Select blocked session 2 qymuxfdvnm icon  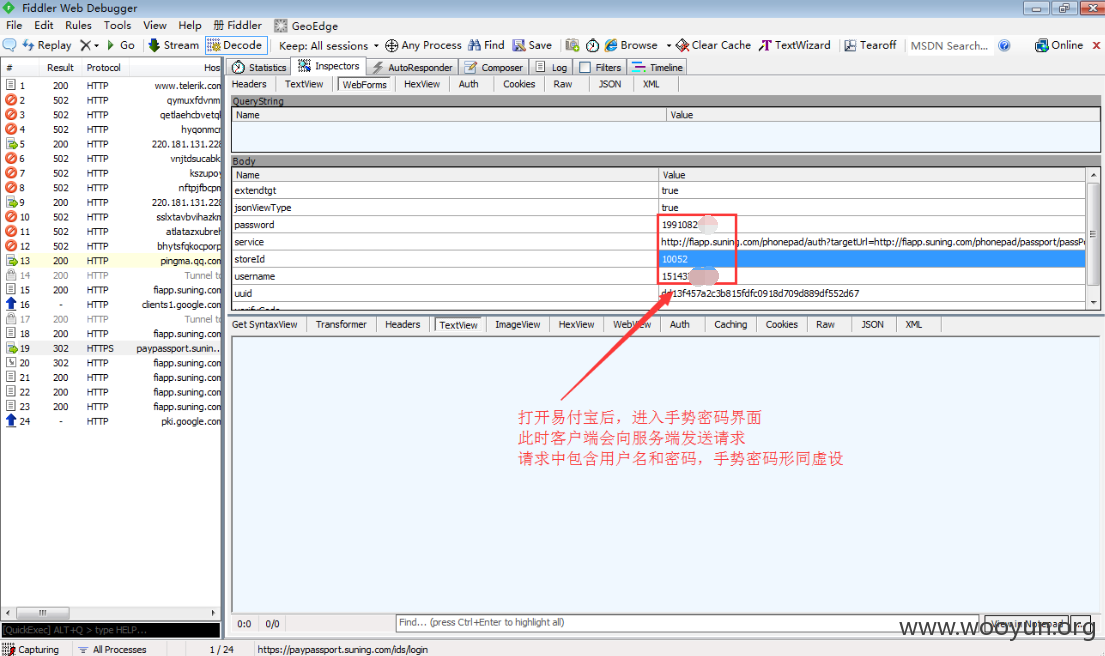(11, 100)
